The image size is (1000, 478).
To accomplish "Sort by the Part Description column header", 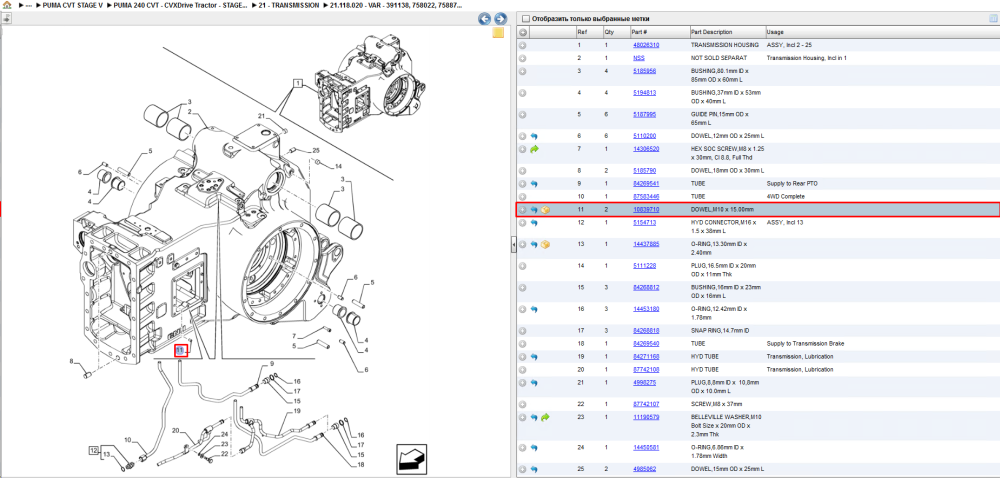I will tap(727, 32).
